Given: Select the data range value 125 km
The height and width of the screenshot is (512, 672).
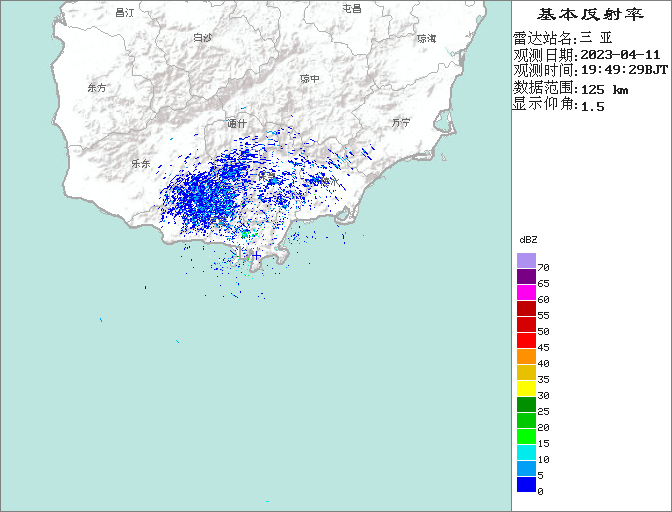Looking at the screenshot, I should (x=604, y=90).
